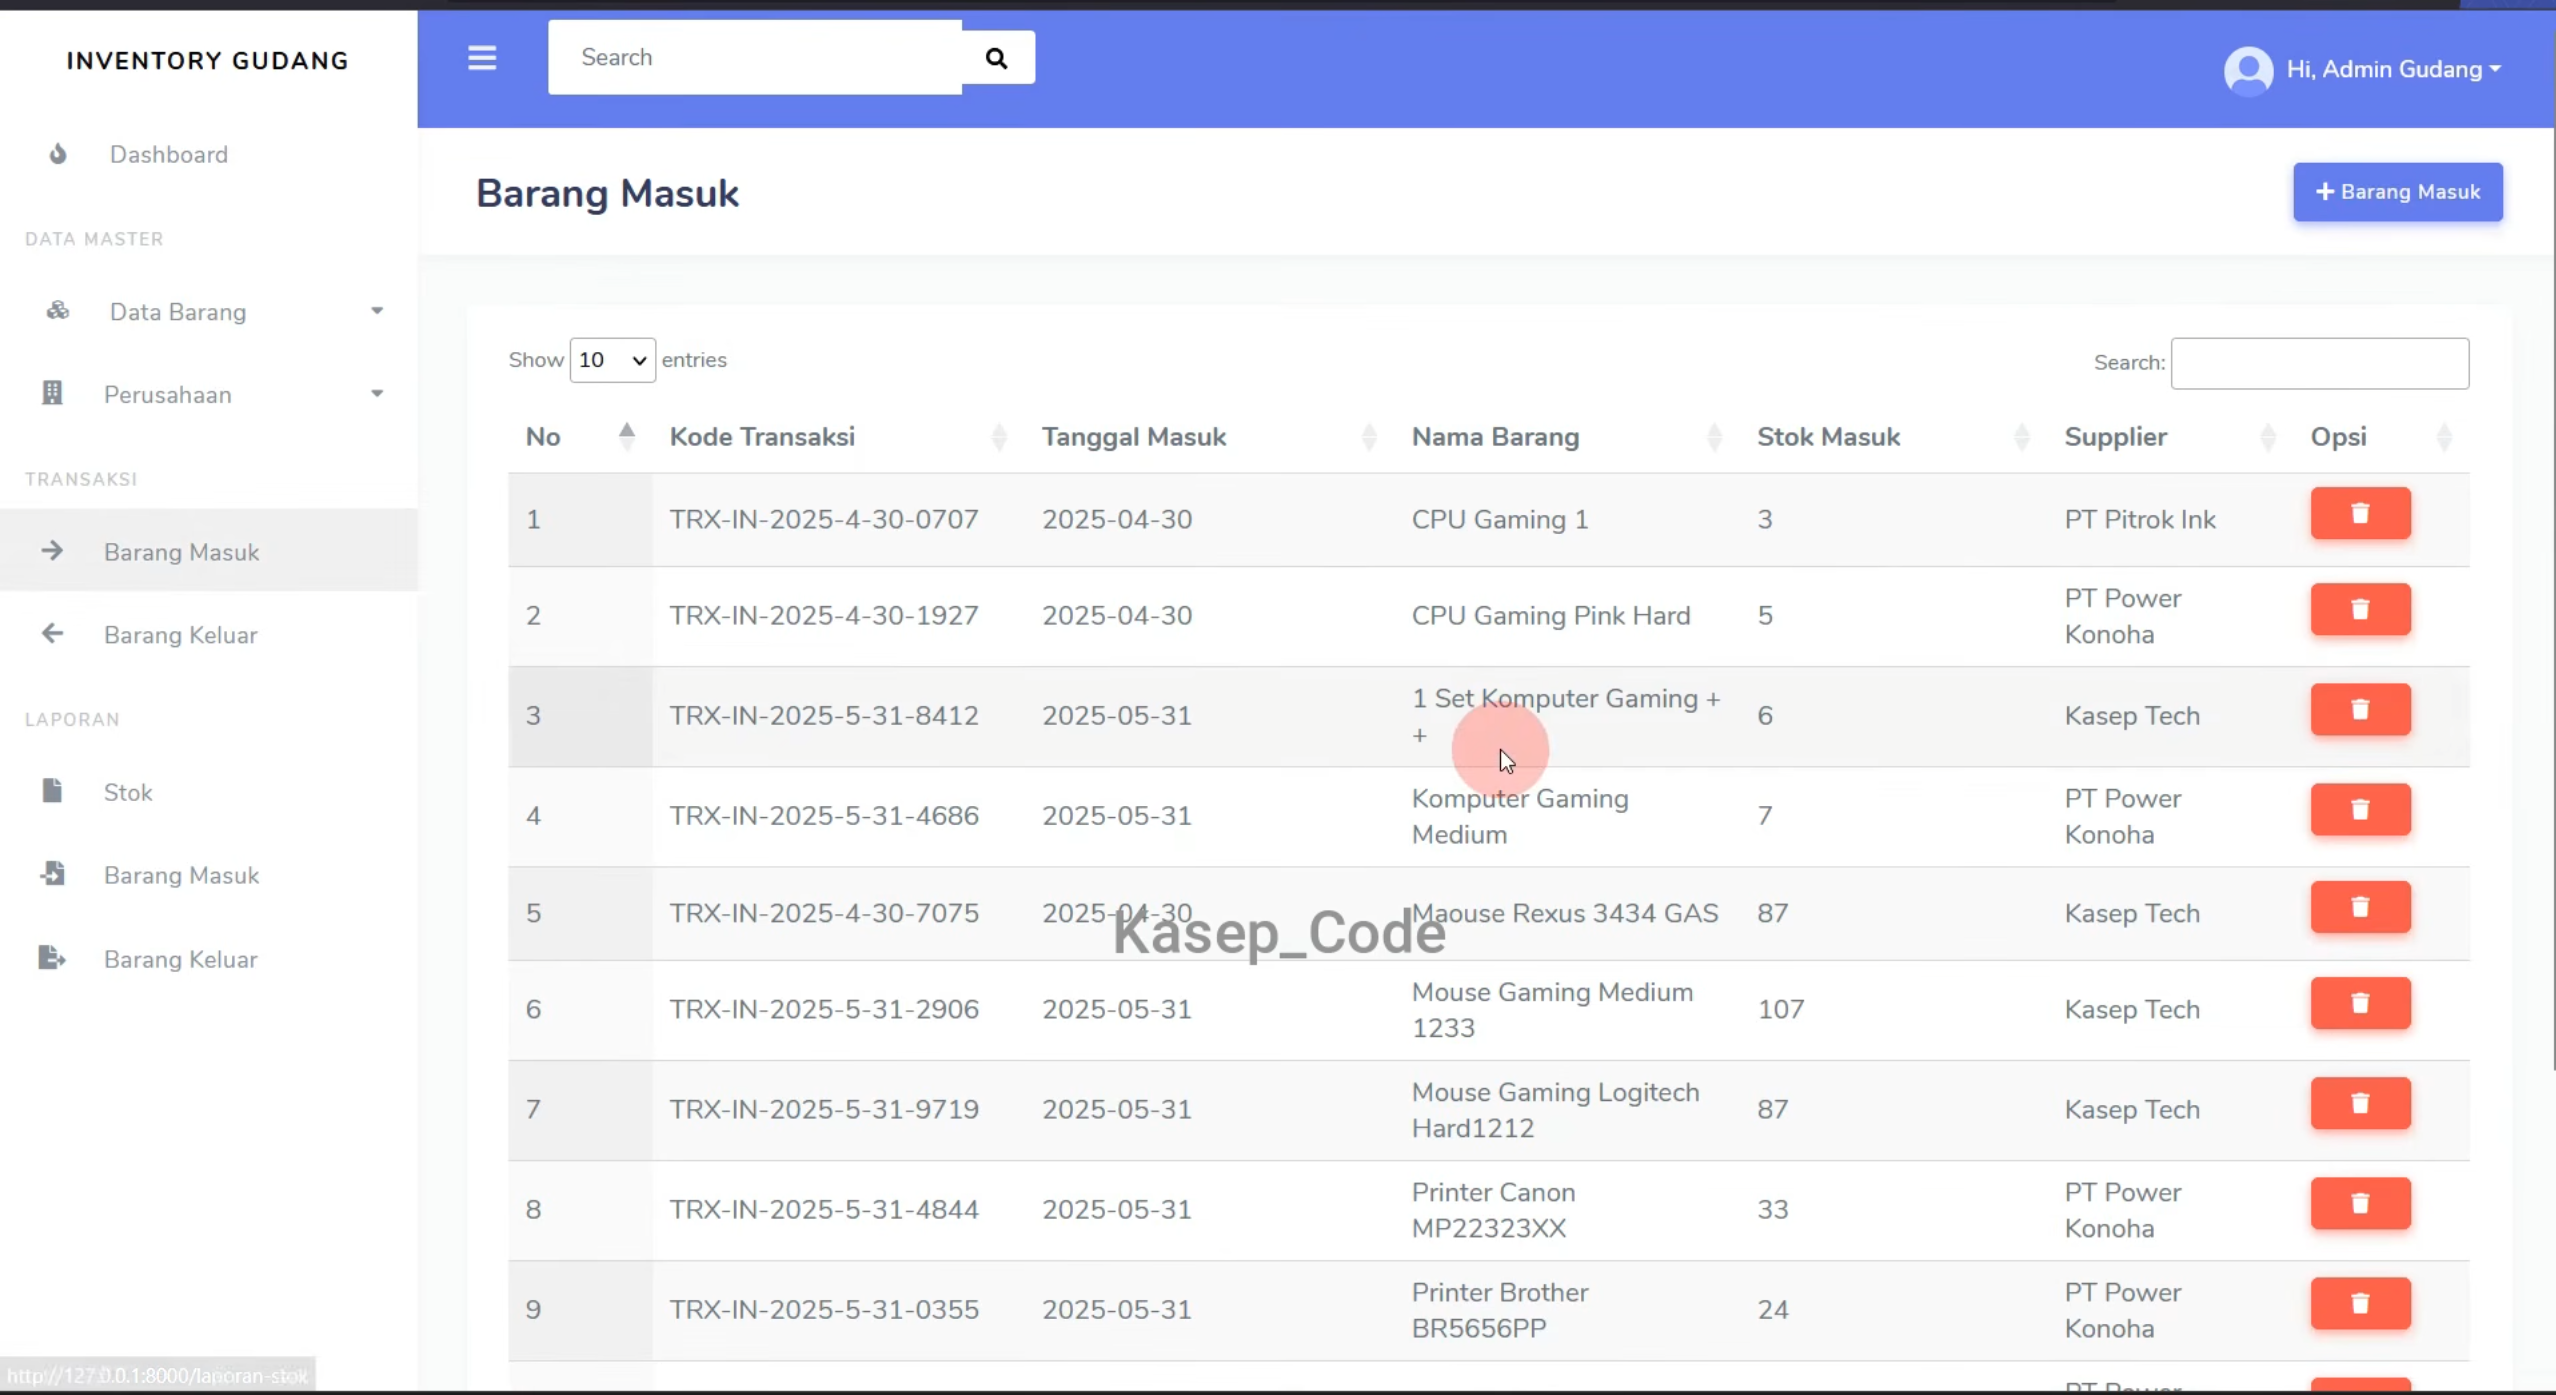
Task: Remove Komputer Gaming Medium row with trash icon
Action: point(2360,809)
